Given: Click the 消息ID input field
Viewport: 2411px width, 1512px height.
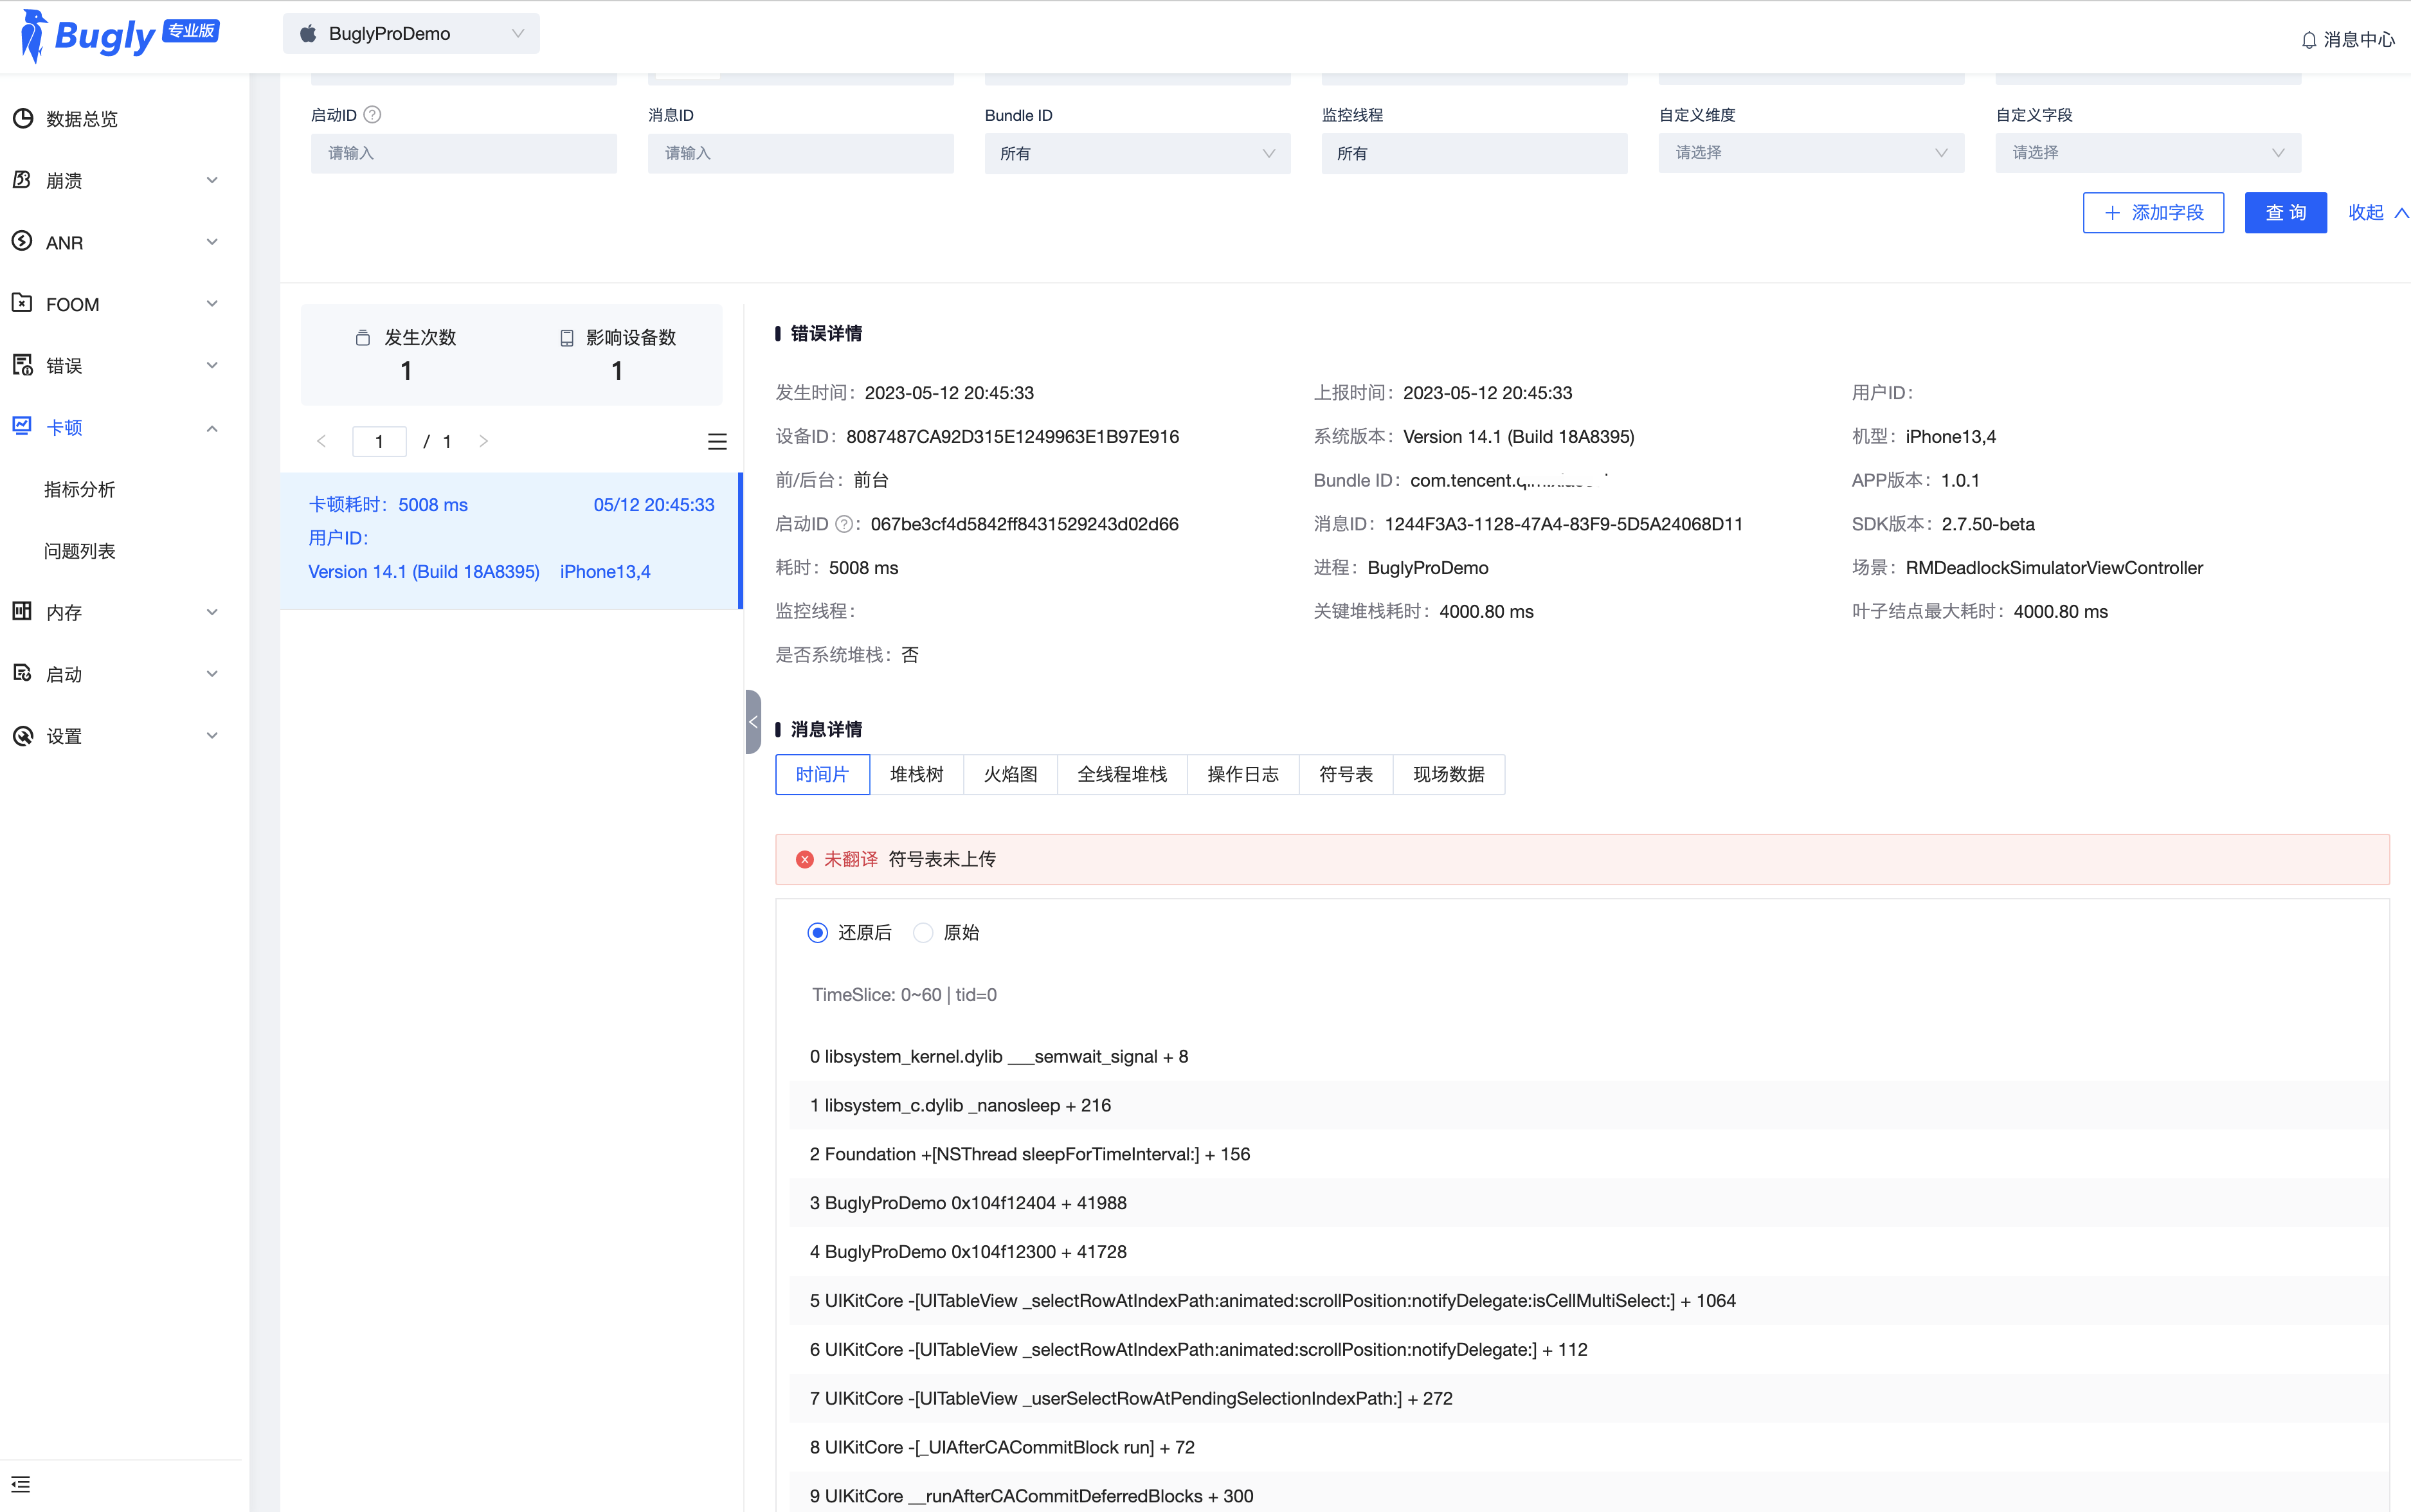Looking at the screenshot, I should click(x=801, y=153).
